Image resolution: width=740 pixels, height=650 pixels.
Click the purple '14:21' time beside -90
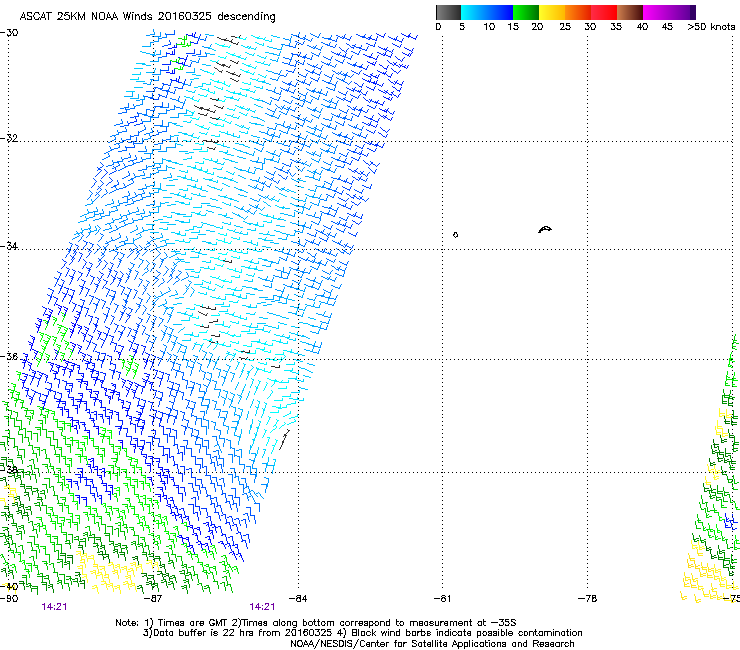54,607
